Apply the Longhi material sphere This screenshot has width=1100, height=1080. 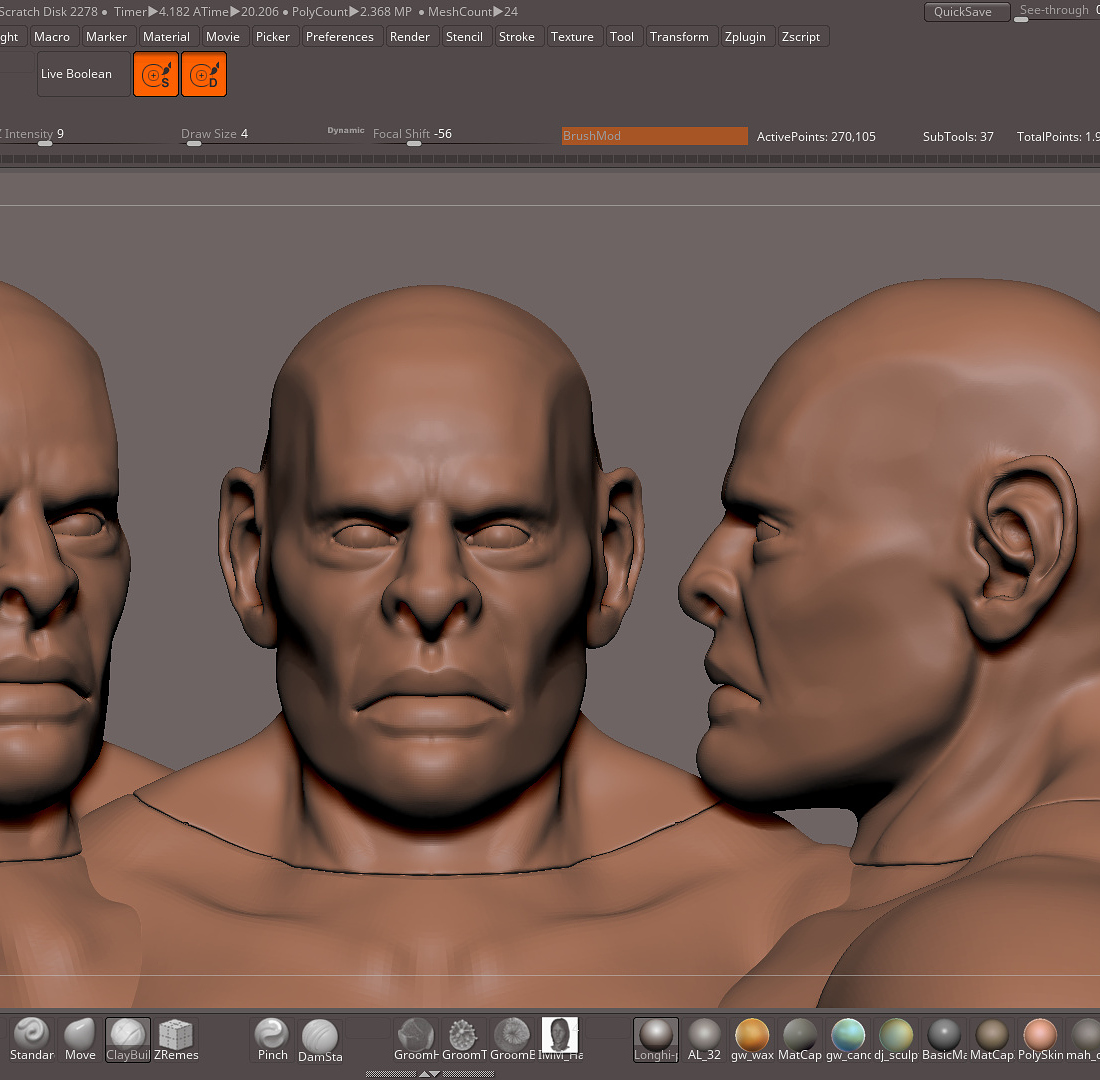click(656, 1039)
